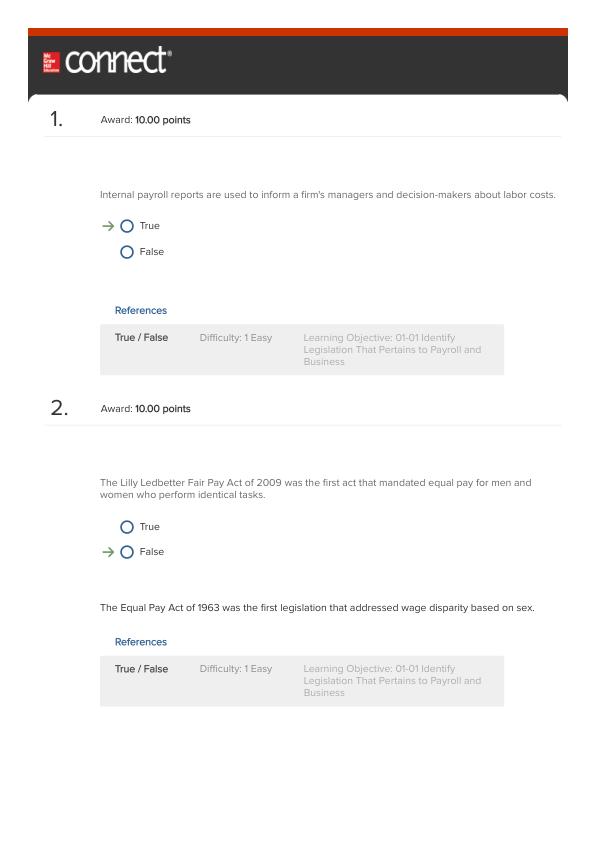Click Difficulty: 1 Easy under question 1

tap(236, 338)
